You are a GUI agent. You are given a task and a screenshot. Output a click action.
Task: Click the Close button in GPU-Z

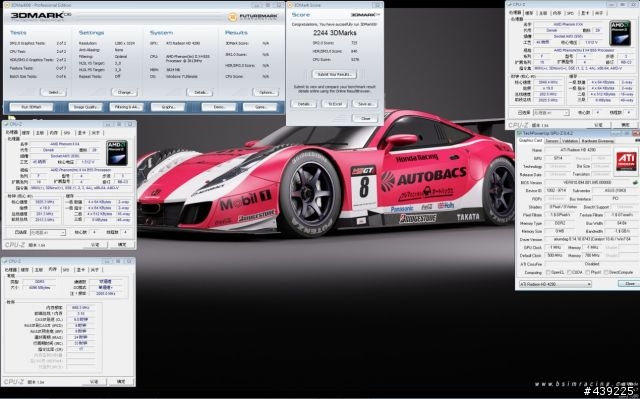629,284
